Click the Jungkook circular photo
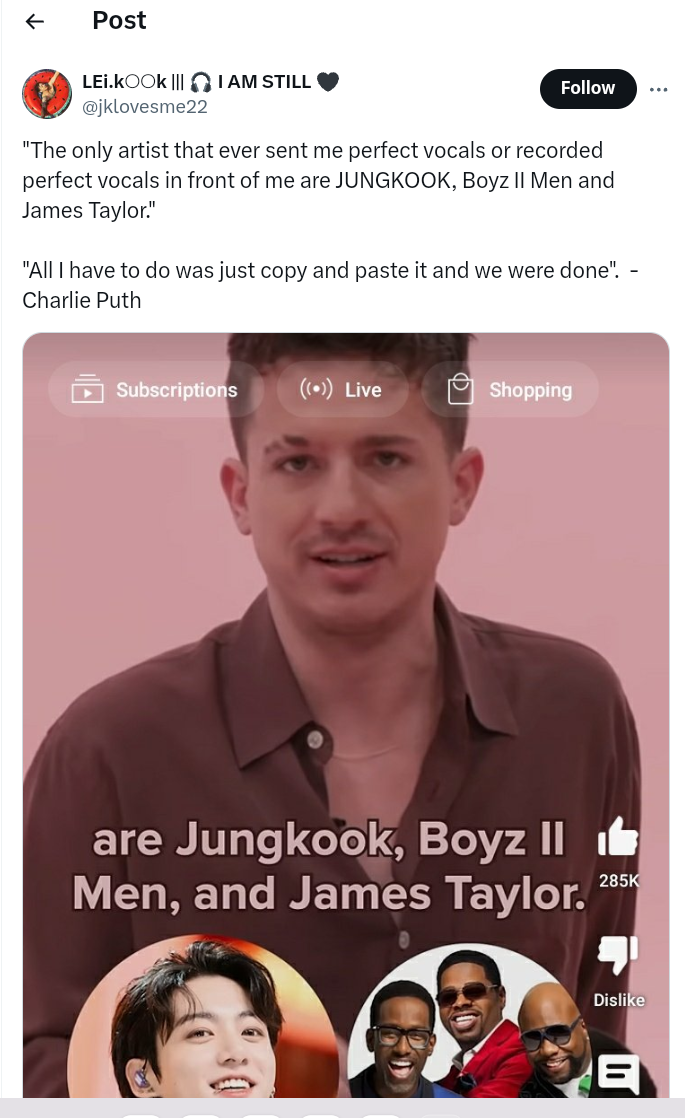This screenshot has width=685, height=1118. (203, 1016)
